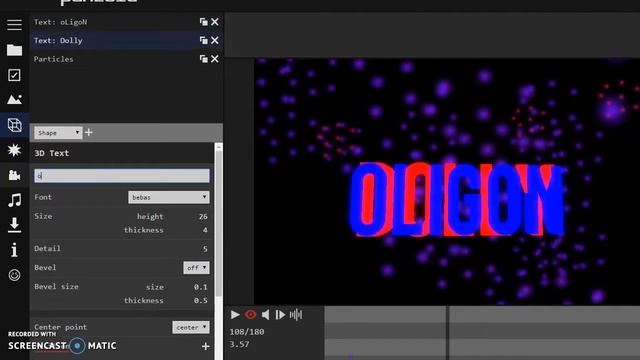
Task: Step forward one frame
Action: click(280, 315)
